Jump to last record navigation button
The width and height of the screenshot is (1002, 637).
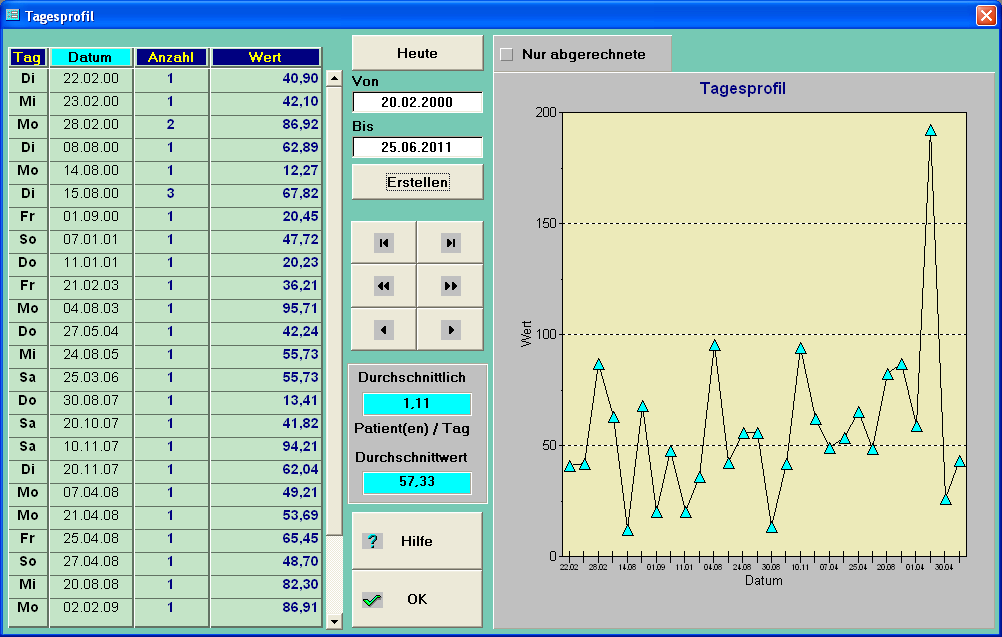point(450,243)
